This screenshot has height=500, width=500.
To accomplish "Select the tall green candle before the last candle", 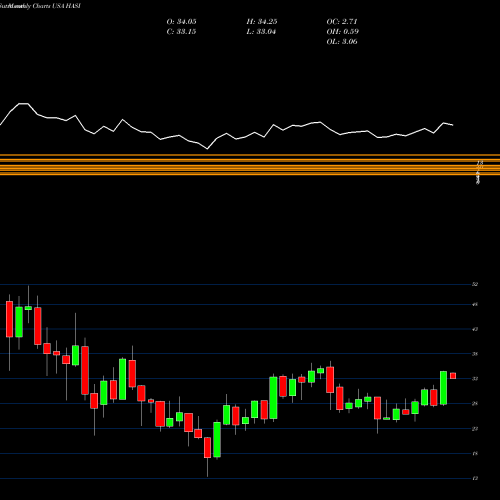I will pos(443,388).
